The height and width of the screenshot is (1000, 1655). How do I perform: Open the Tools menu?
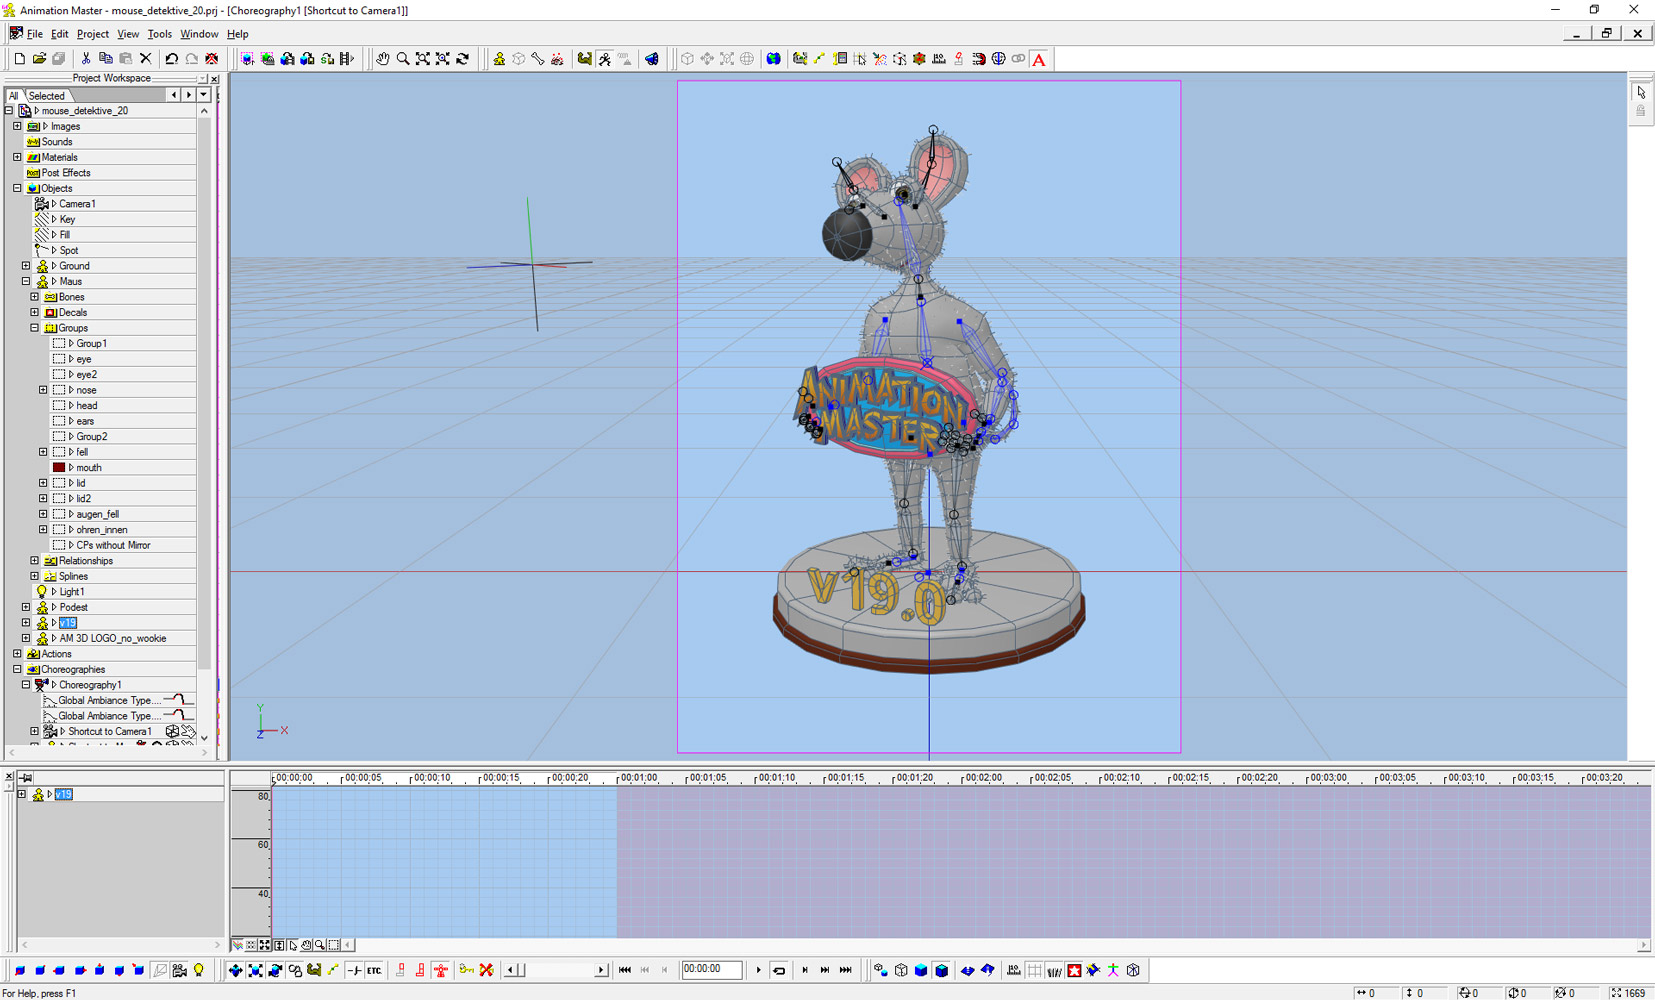(x=160, y=34)
